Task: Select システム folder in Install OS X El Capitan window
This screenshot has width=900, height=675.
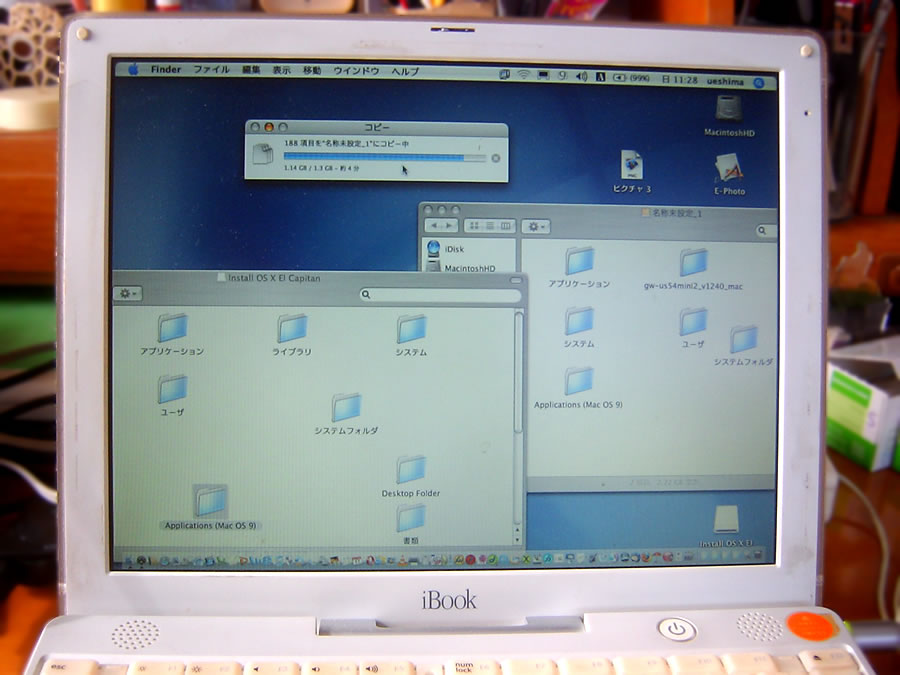Action: click(x=411, y=336)
